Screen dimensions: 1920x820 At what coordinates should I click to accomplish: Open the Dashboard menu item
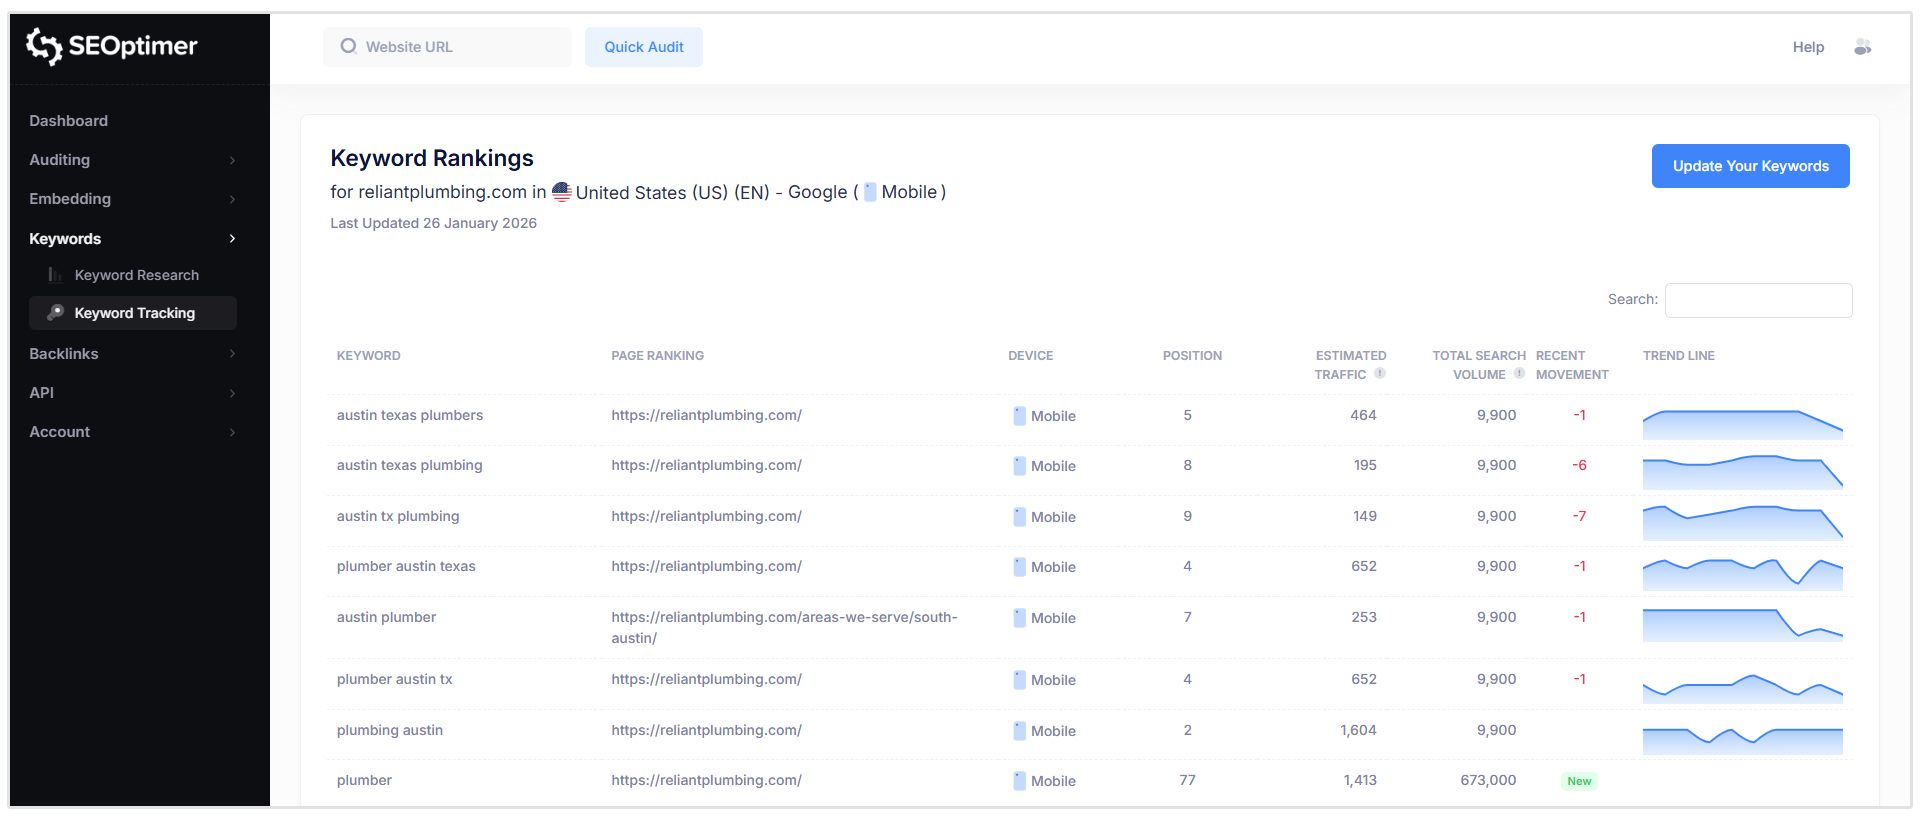[x=68, y=121]
